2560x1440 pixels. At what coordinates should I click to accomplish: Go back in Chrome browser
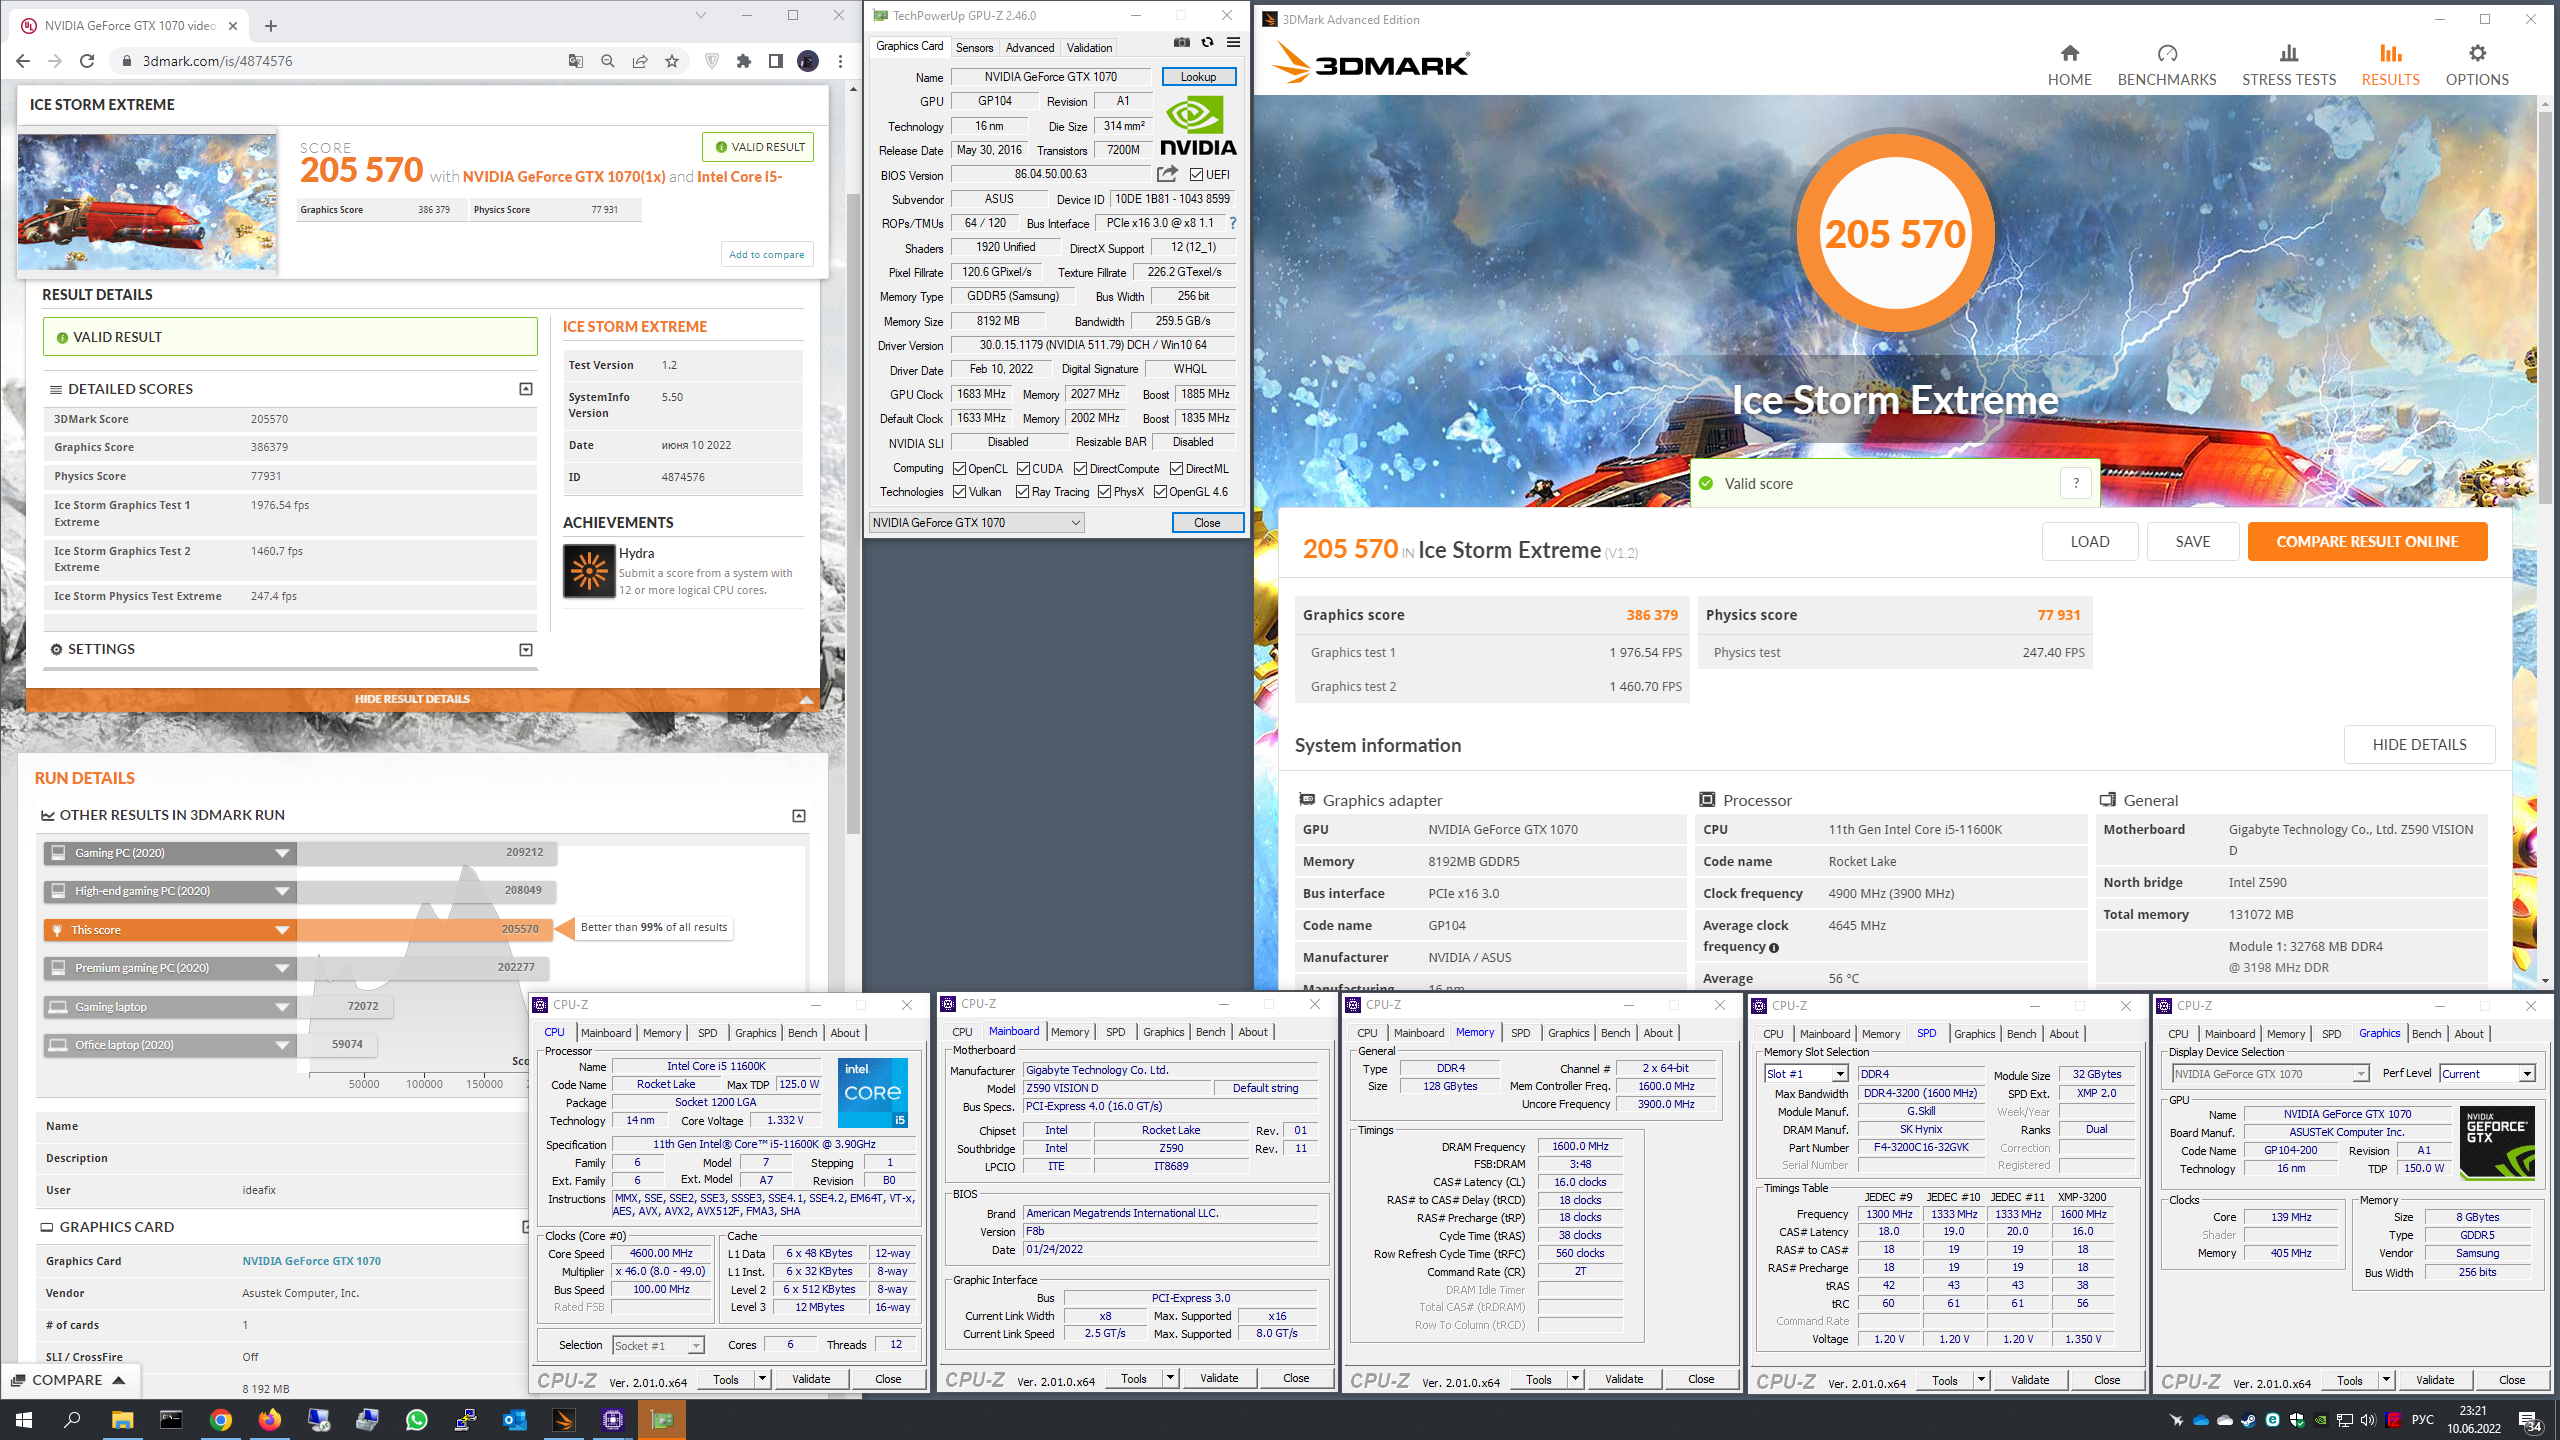23,61
